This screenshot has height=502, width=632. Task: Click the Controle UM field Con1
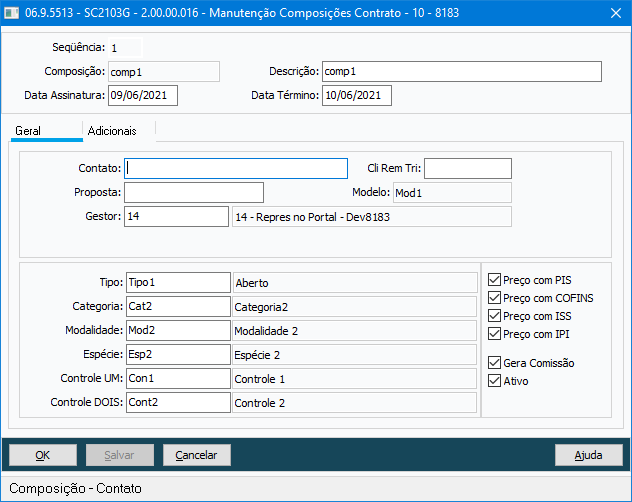coord(178,379)
